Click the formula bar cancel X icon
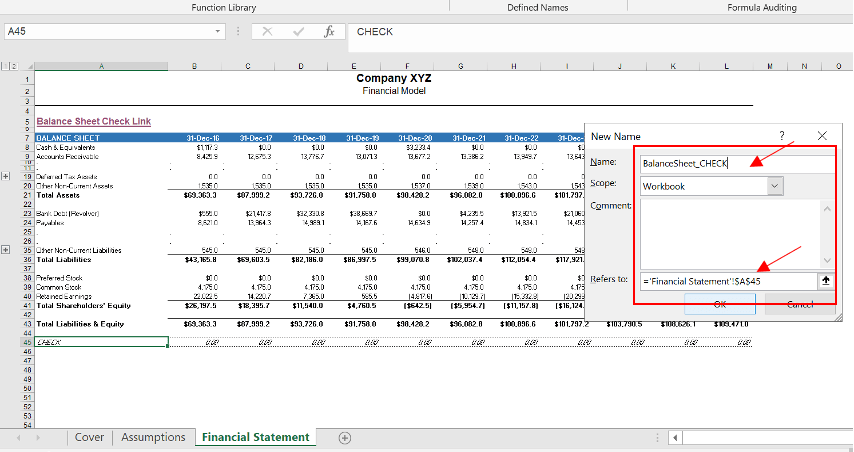The height and width of the screenshot is (452, 854). [x=267, y=32]
